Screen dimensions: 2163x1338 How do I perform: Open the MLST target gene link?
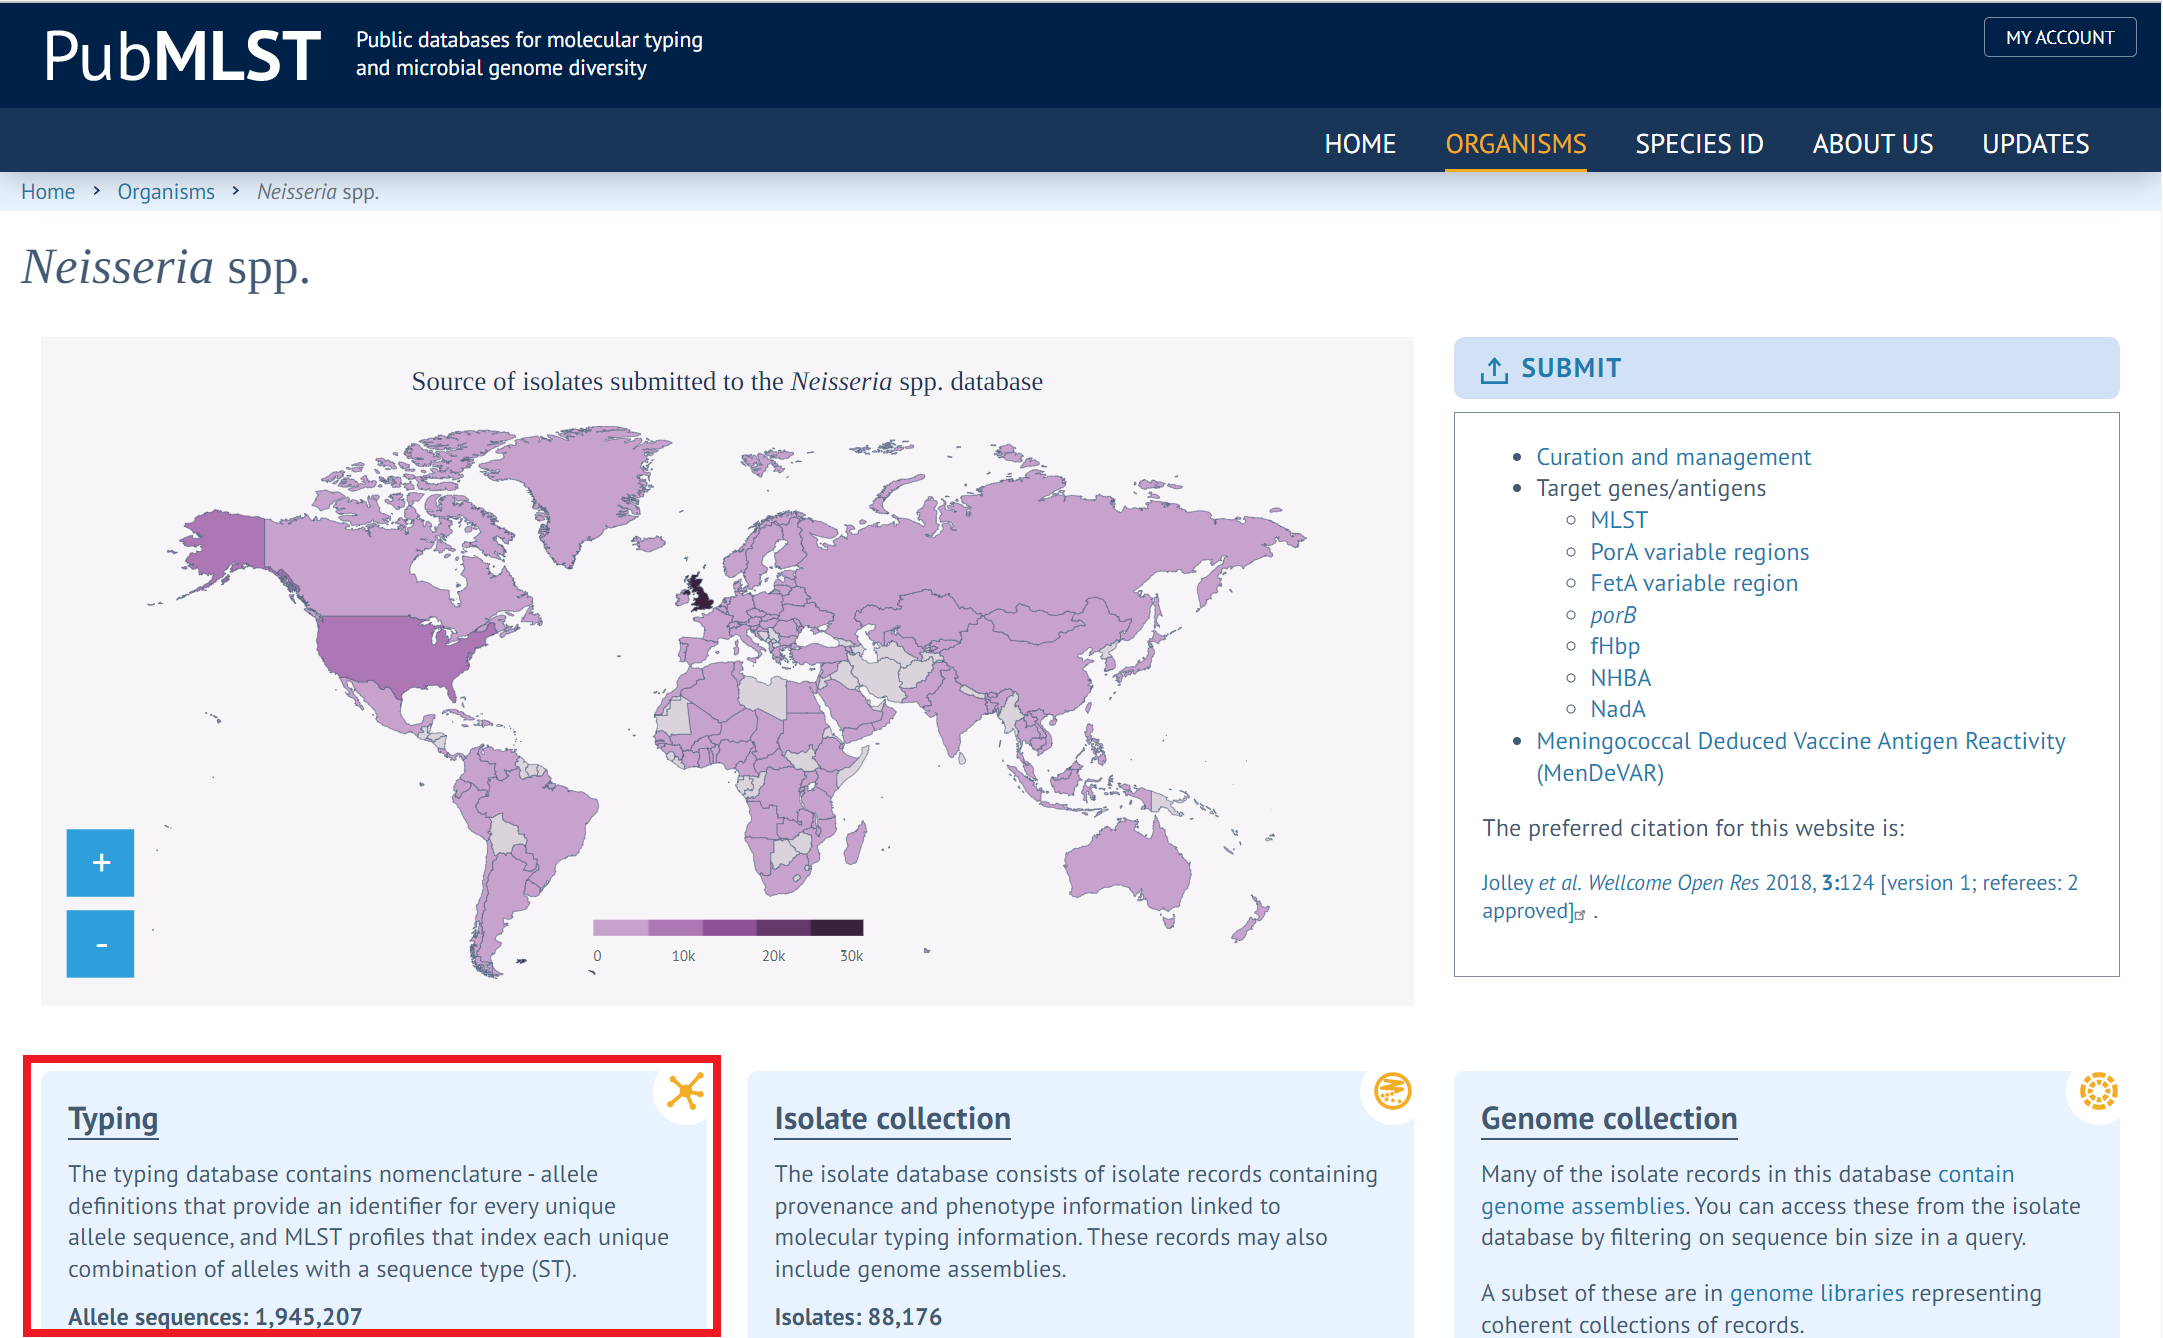[1619, 520]
